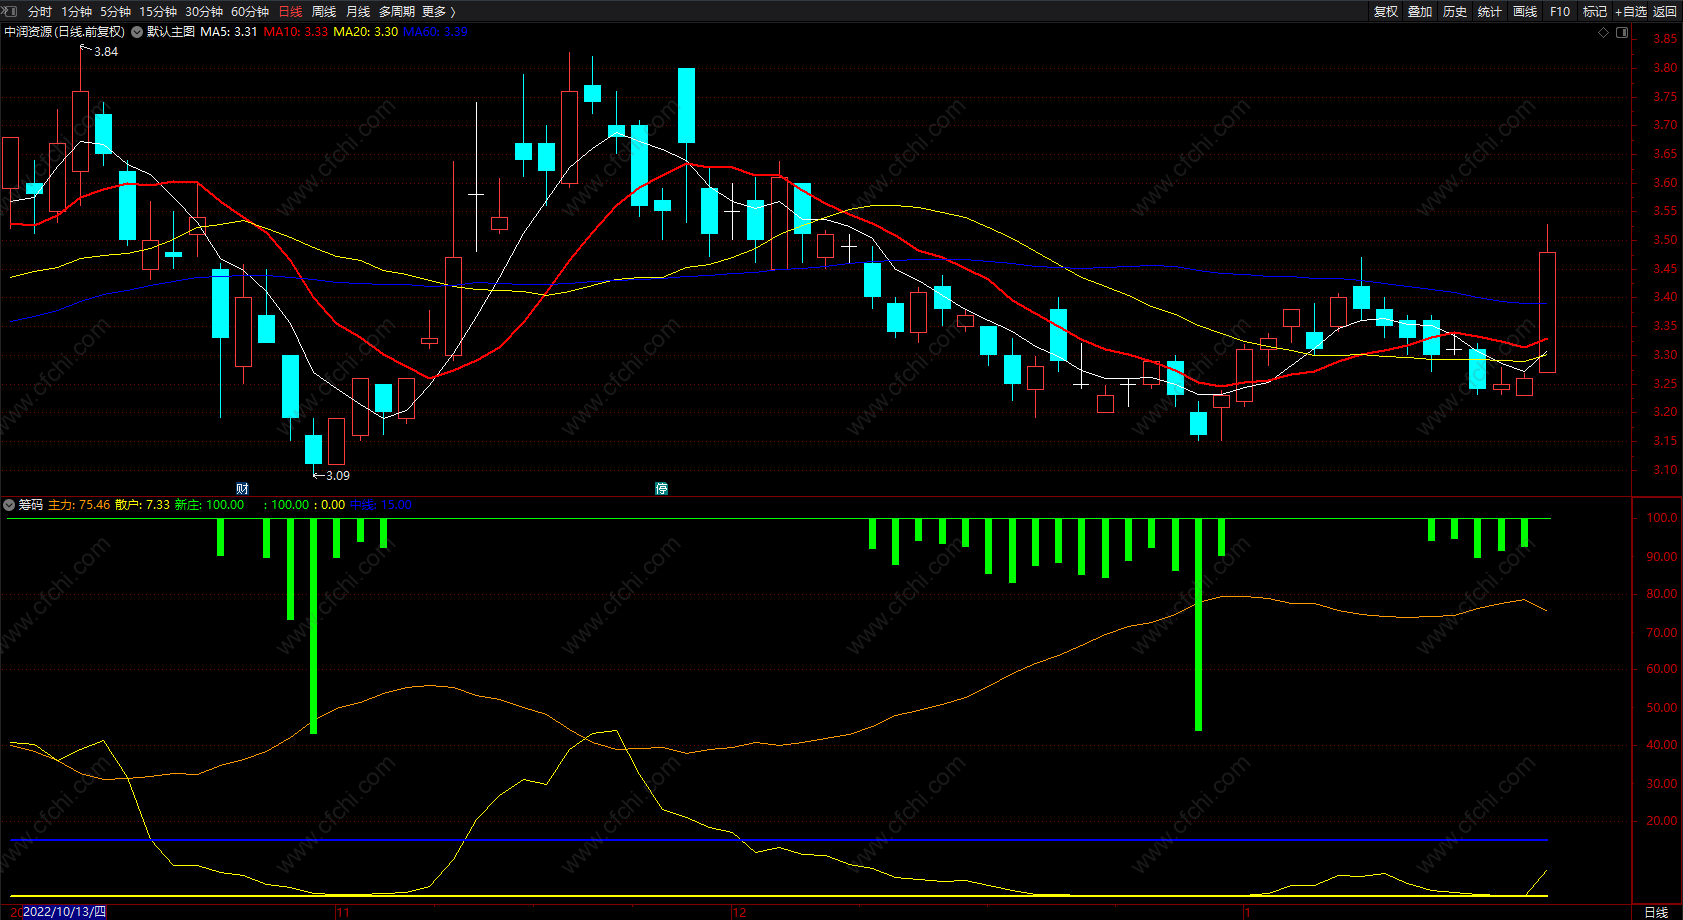
Task: Expand the 更多 periods menu
Action: pyautogui.click(x=439, y=11)
